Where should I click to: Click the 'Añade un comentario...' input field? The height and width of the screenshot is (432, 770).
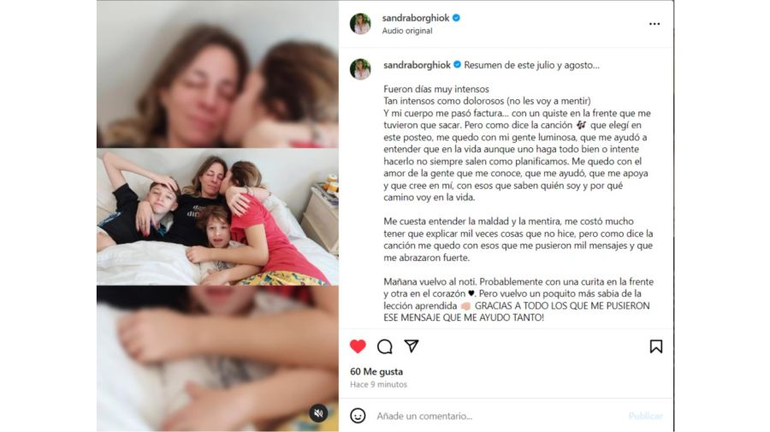tap(498, 416)
